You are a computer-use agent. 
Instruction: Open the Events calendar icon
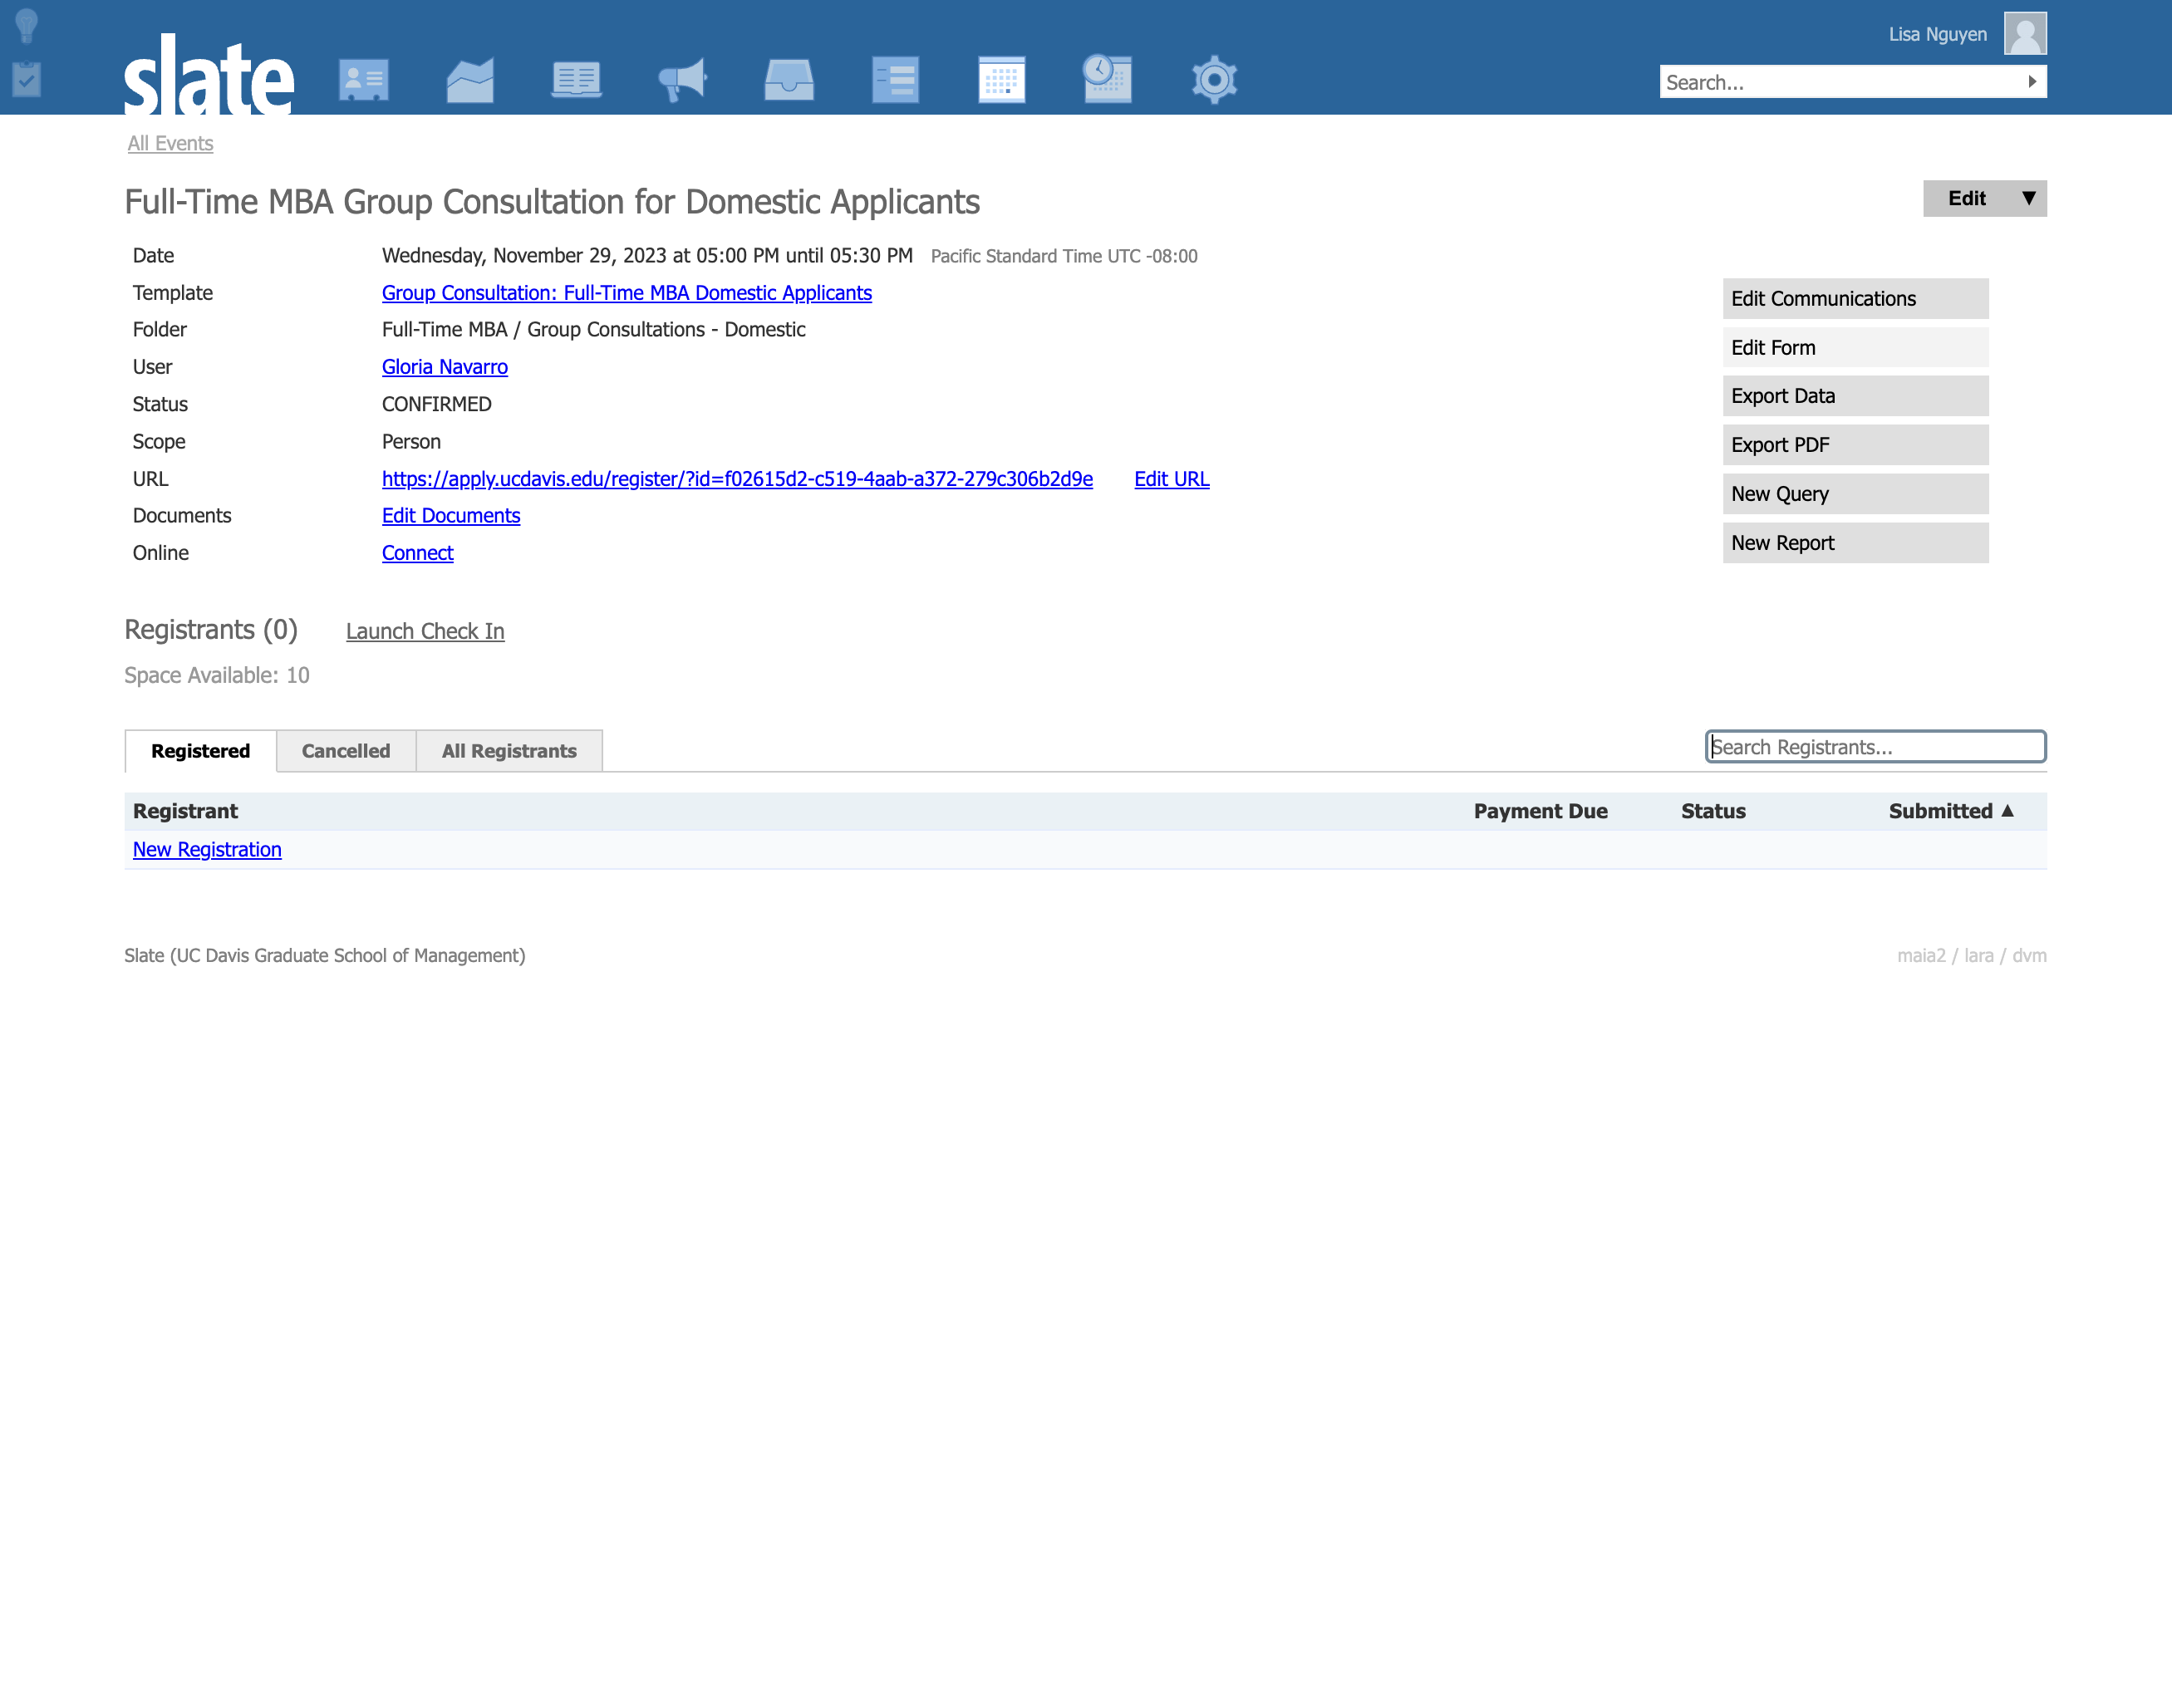coord(1002,80)
